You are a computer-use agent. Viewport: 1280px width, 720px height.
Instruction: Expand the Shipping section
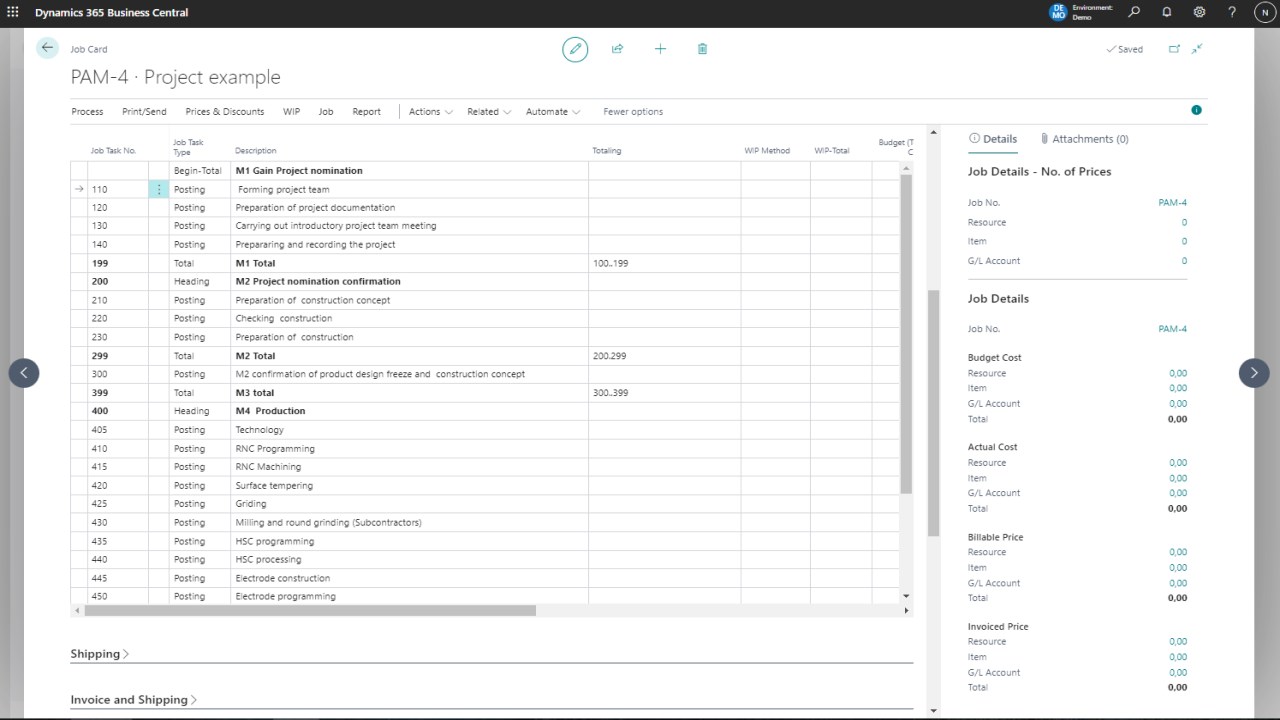click(x=100, y=654)
